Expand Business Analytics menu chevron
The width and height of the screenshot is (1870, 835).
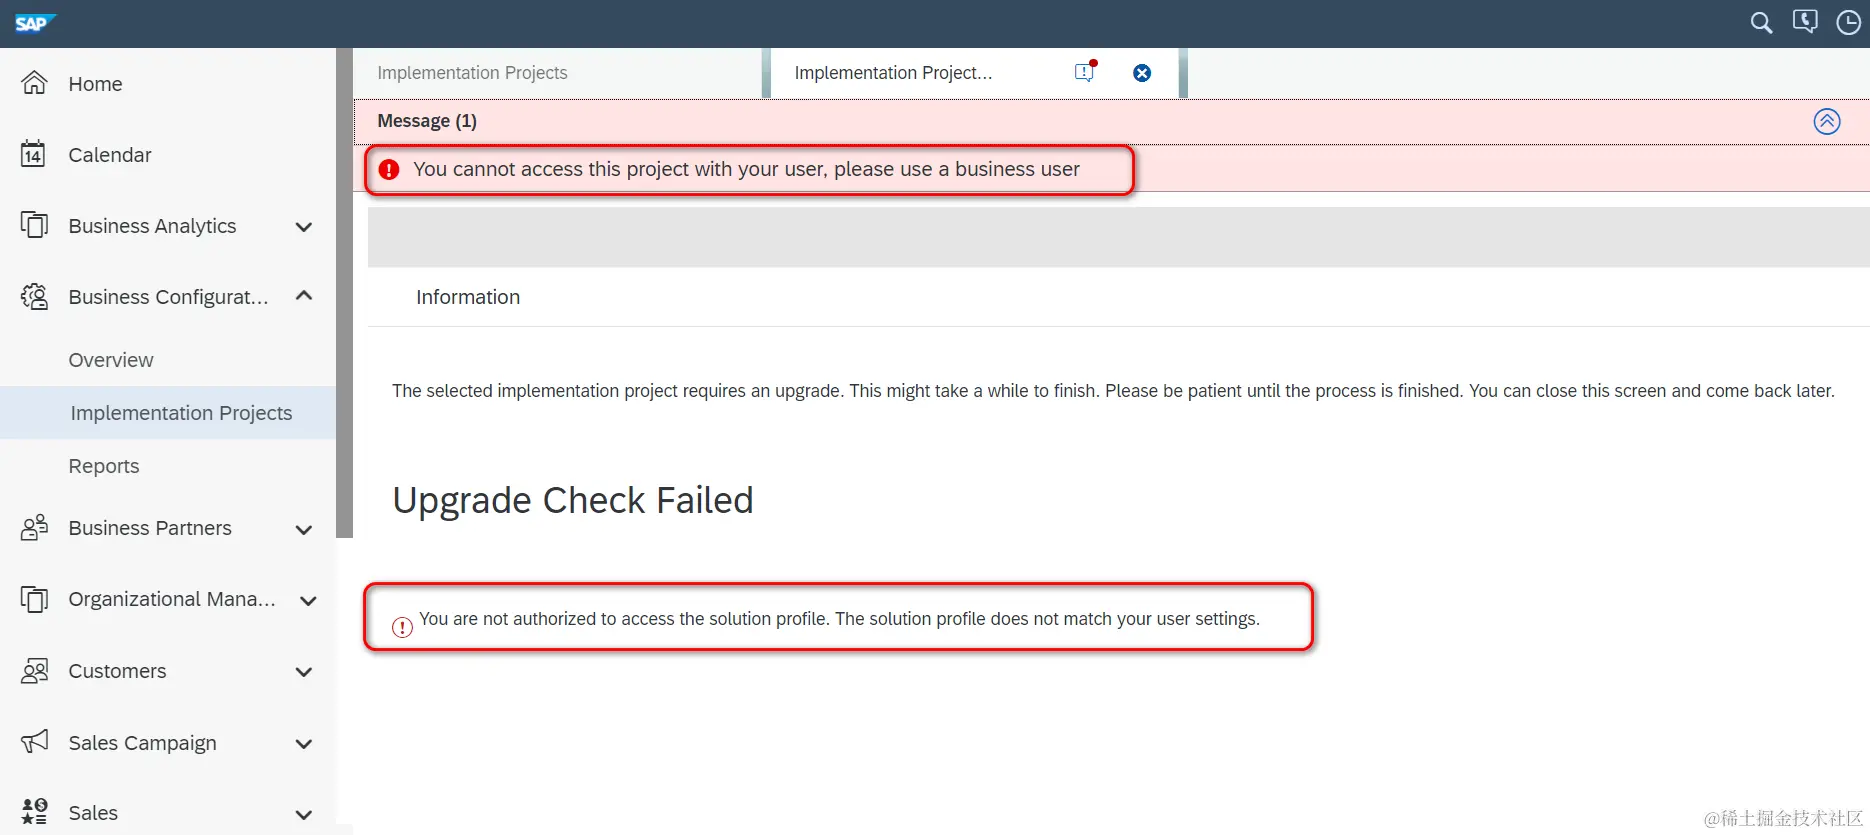tap(304, 227)
